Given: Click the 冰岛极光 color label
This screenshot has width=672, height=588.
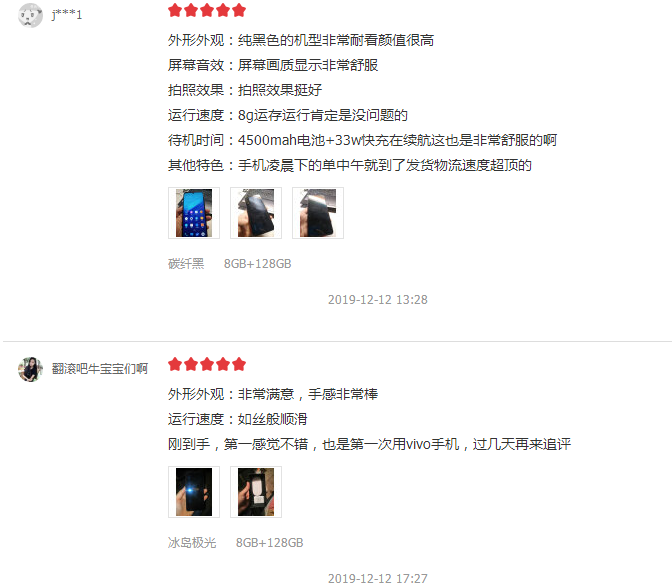Looking at the screenshot, I should 192,543.
